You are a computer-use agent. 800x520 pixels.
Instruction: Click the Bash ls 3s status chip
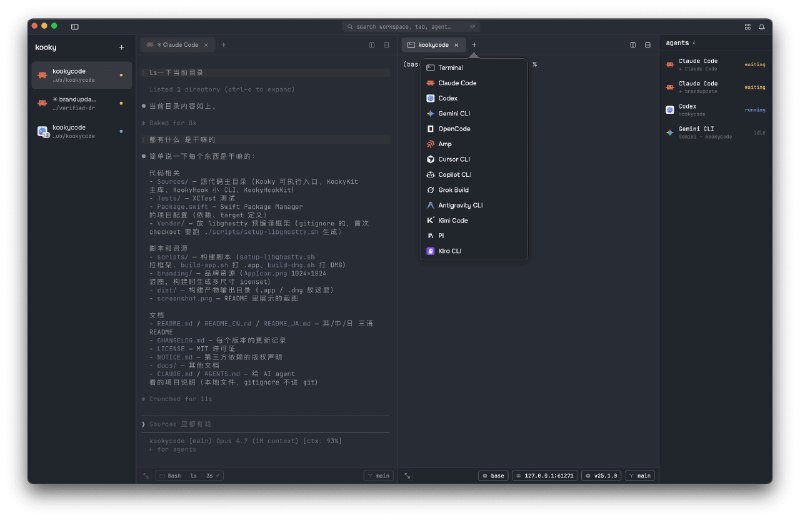click(189, 476)
